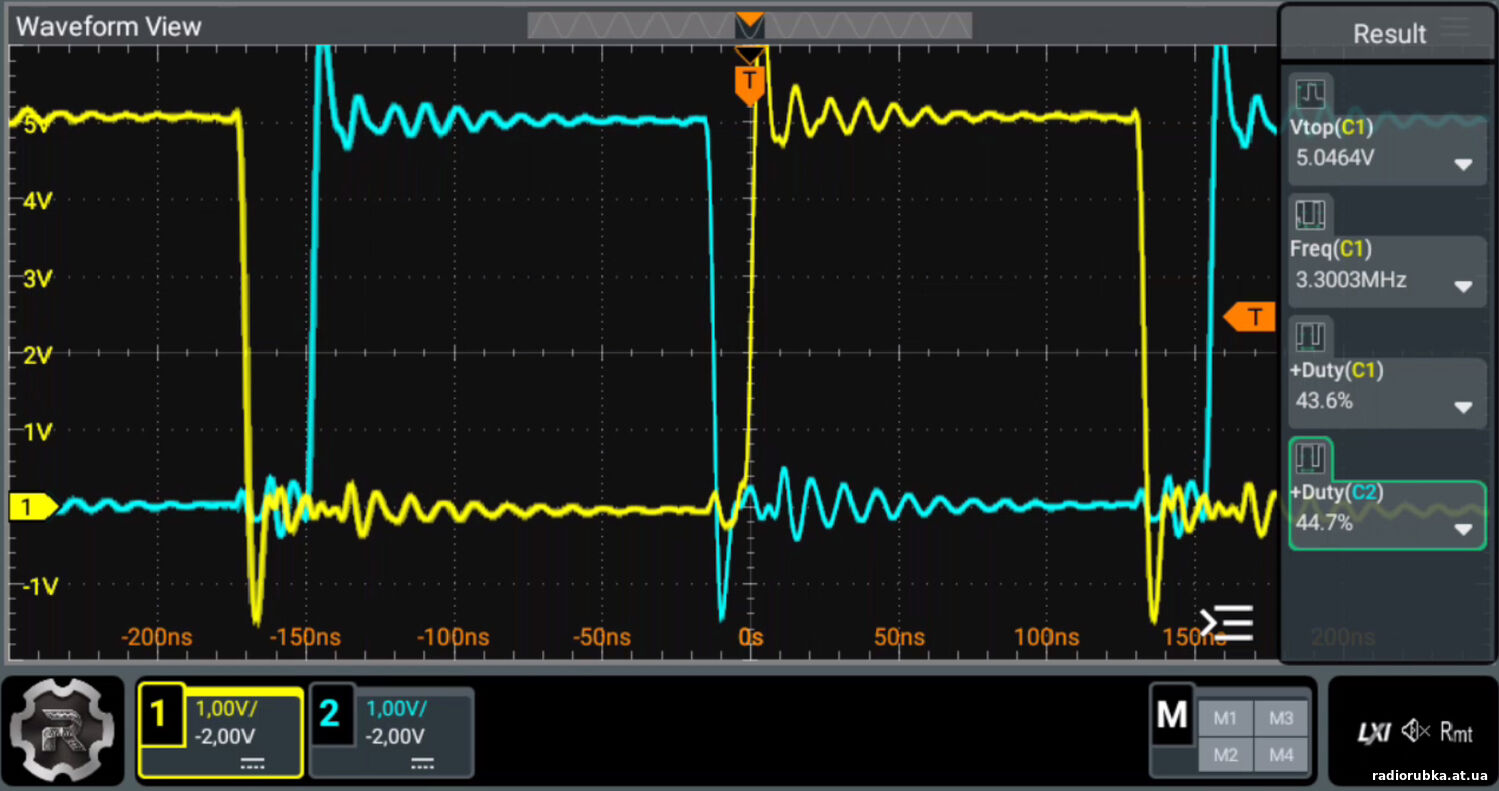Screen dimensions: 1499x791
Task: Click the +Duty(C2) measurement icon
Action: tap(1310, 458)
